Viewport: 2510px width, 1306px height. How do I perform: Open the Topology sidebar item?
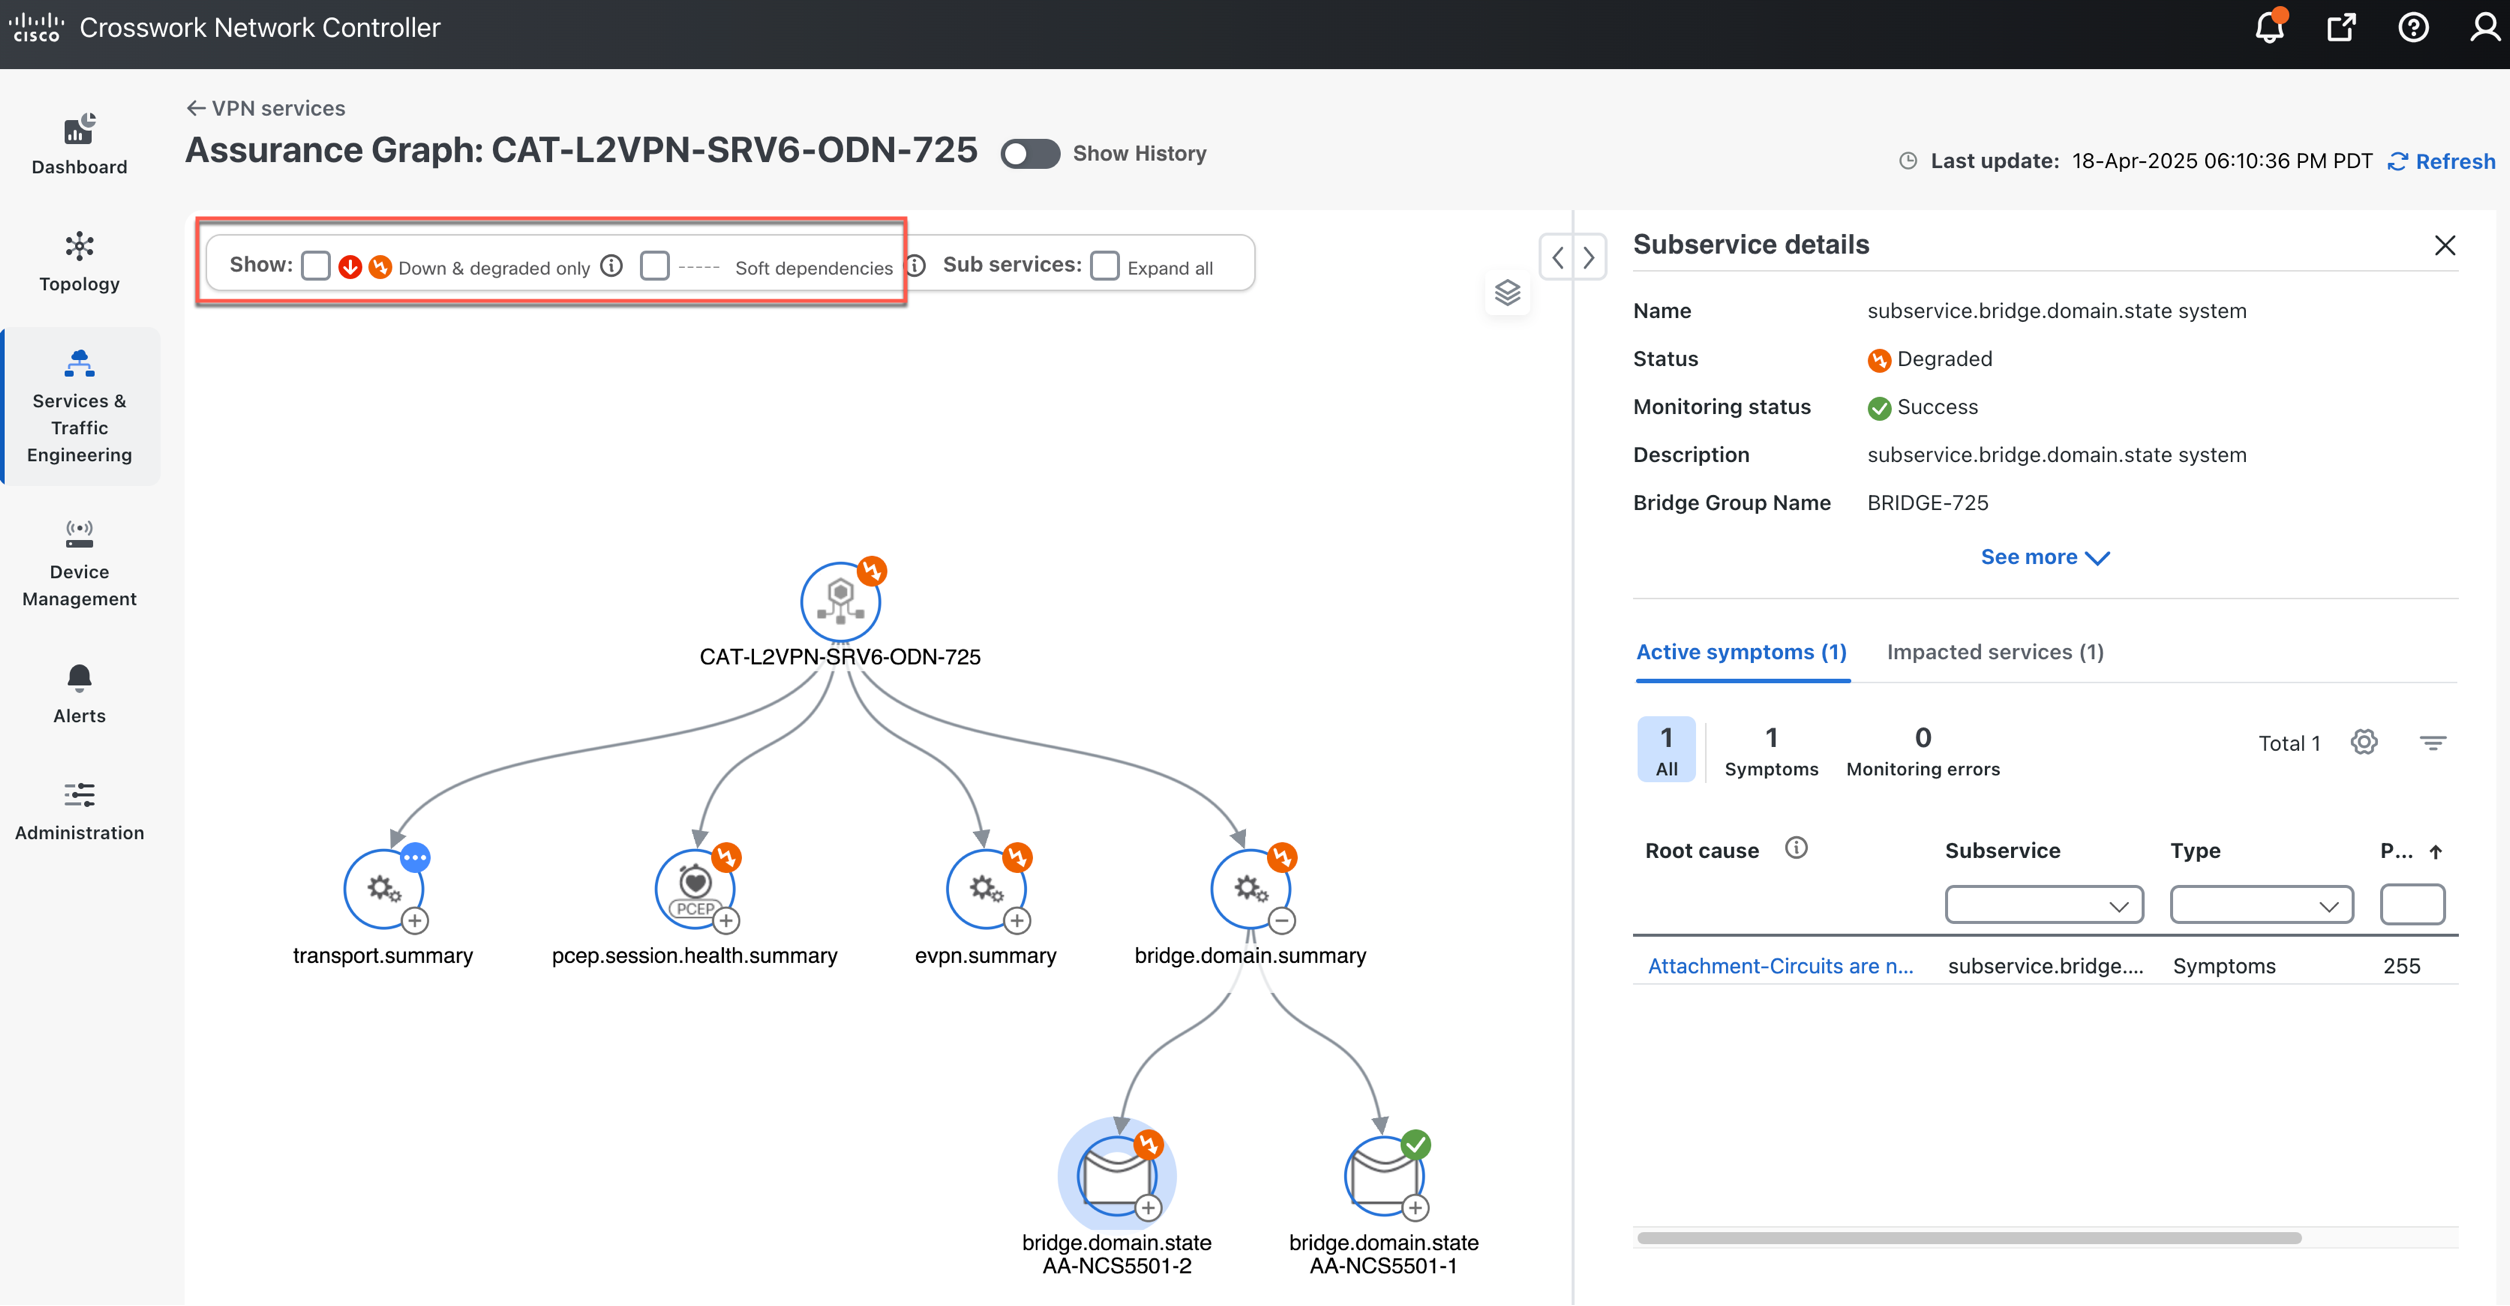click(79, 262)
